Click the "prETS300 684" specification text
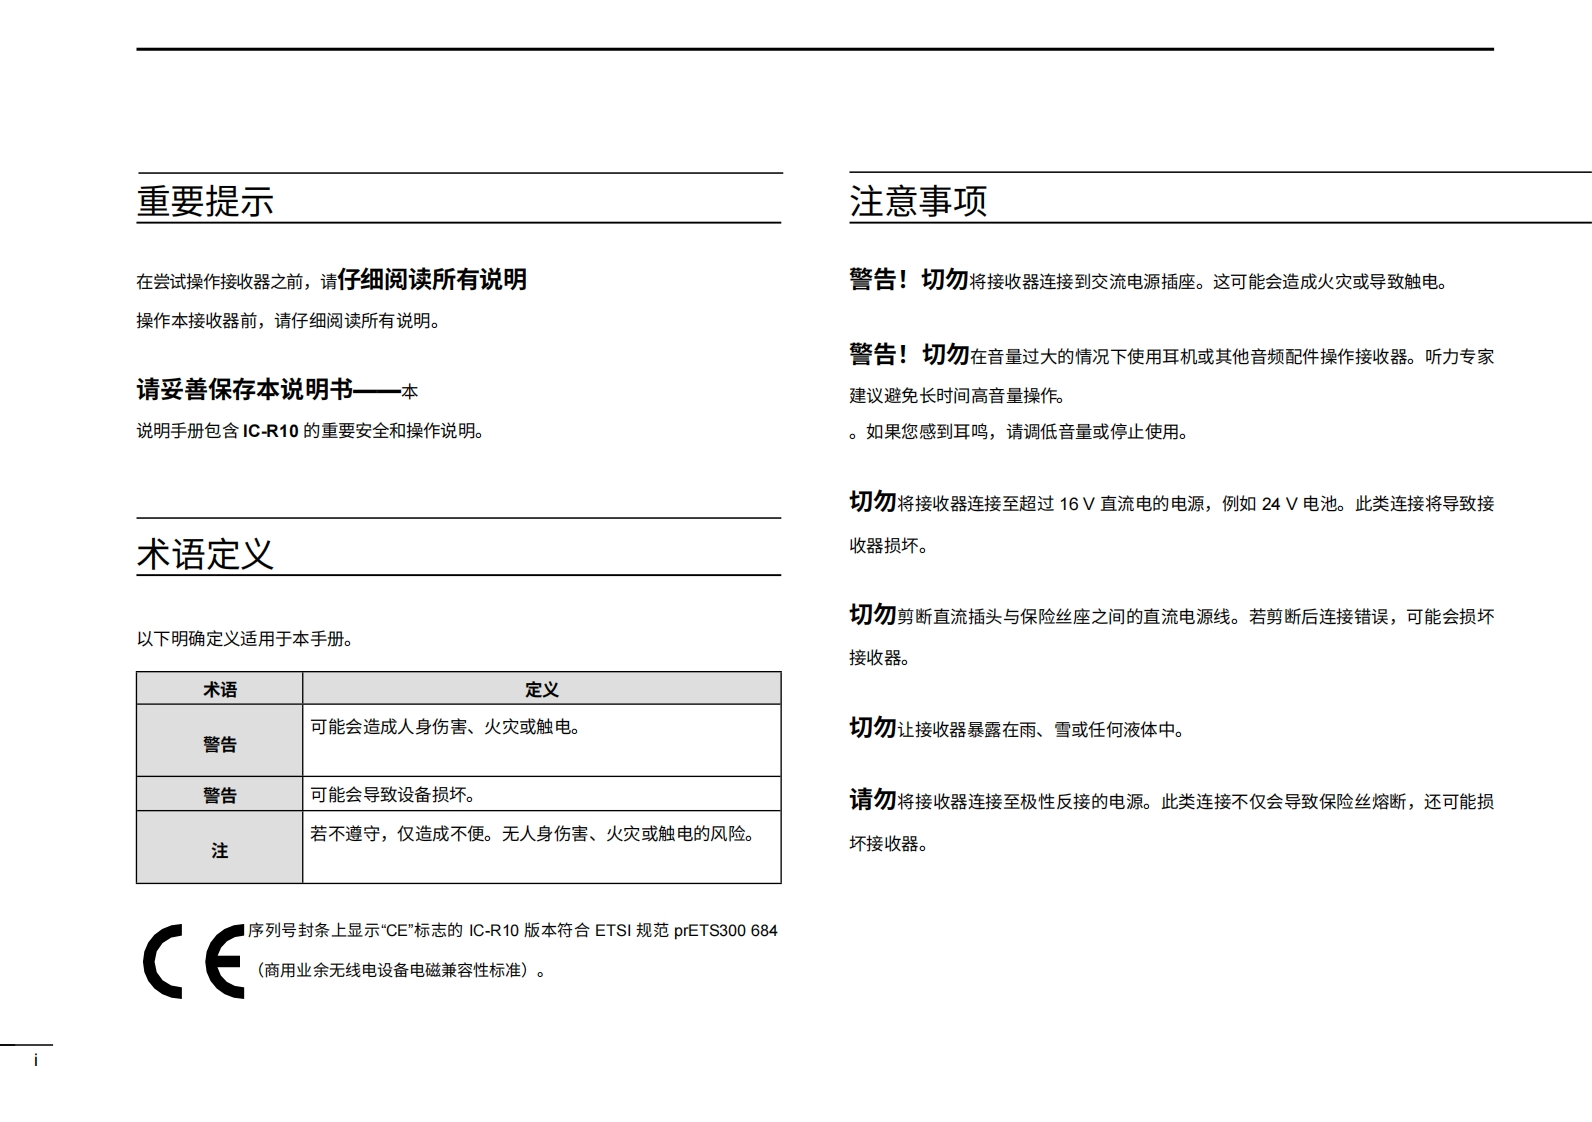 (x=725, y=931)
